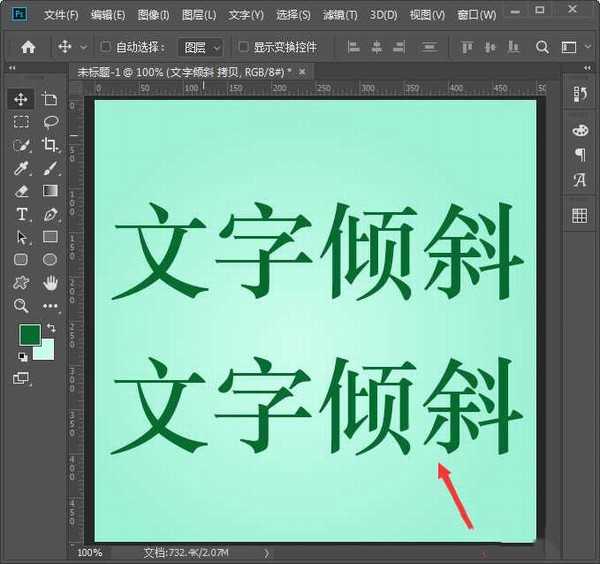Select the Zoom tool in toolbox
Screen dimensions: 600x564
(x=21, y=306)
